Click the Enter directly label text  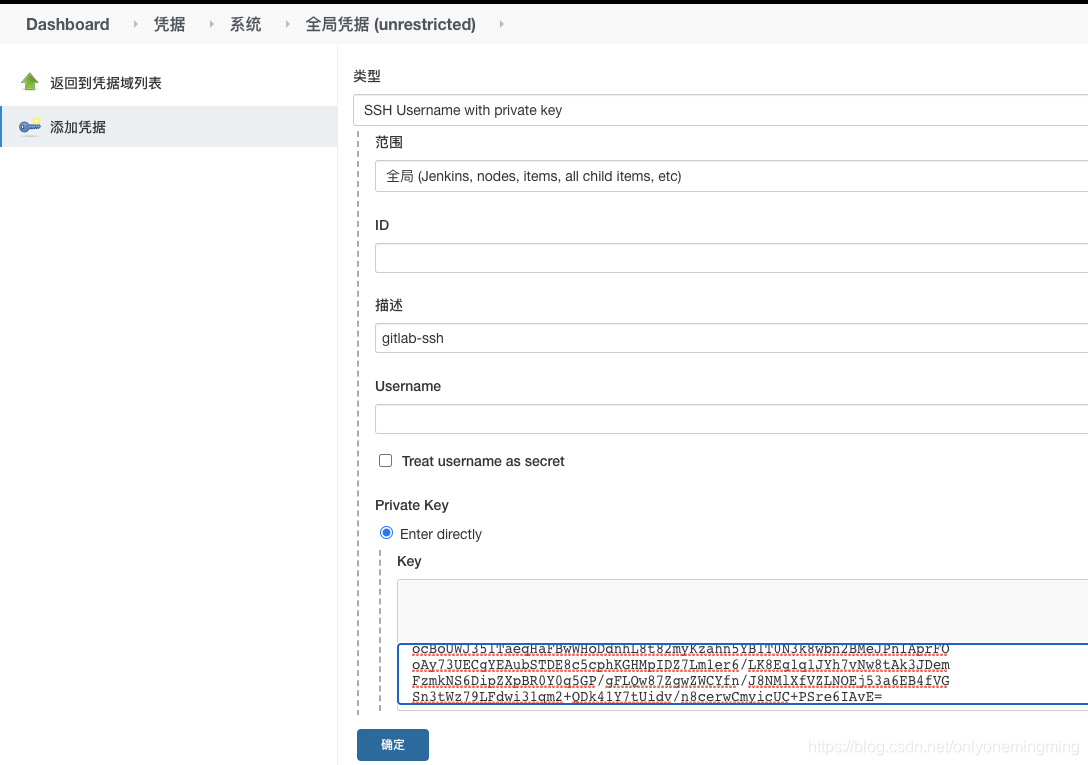point(441,534)
